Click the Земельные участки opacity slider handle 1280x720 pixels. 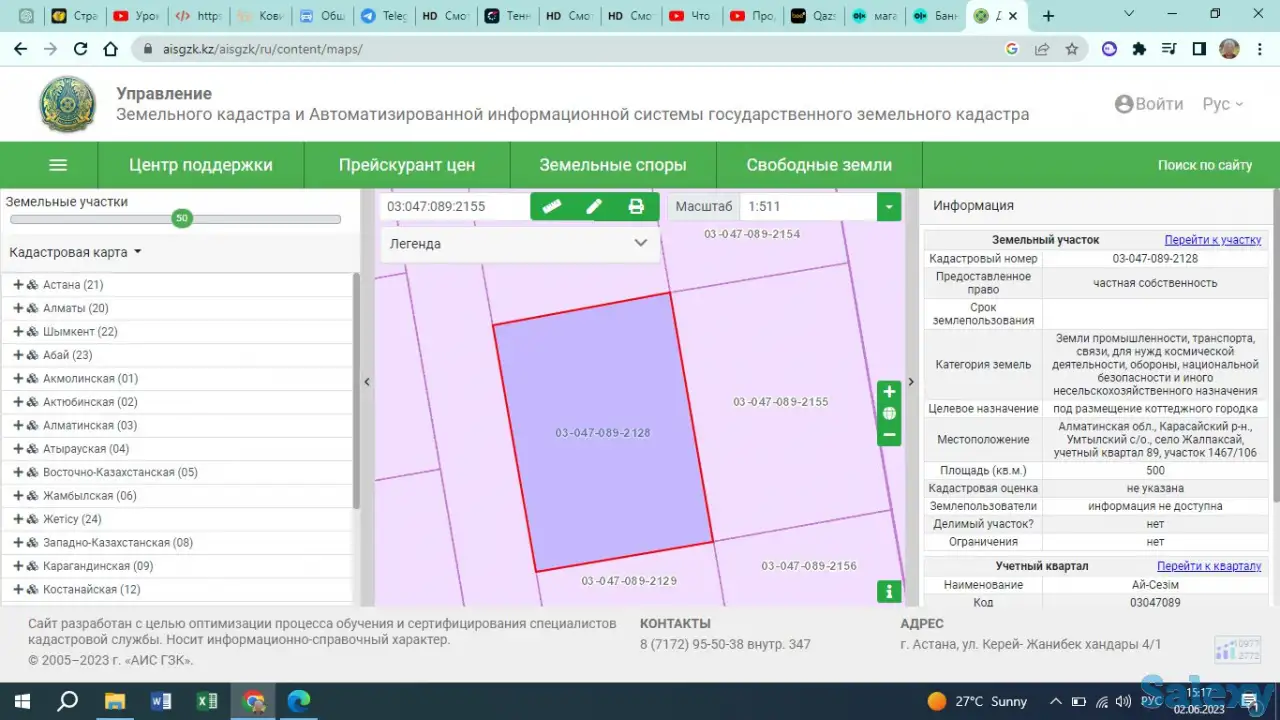pyautogui.click(x=181, y=218)
